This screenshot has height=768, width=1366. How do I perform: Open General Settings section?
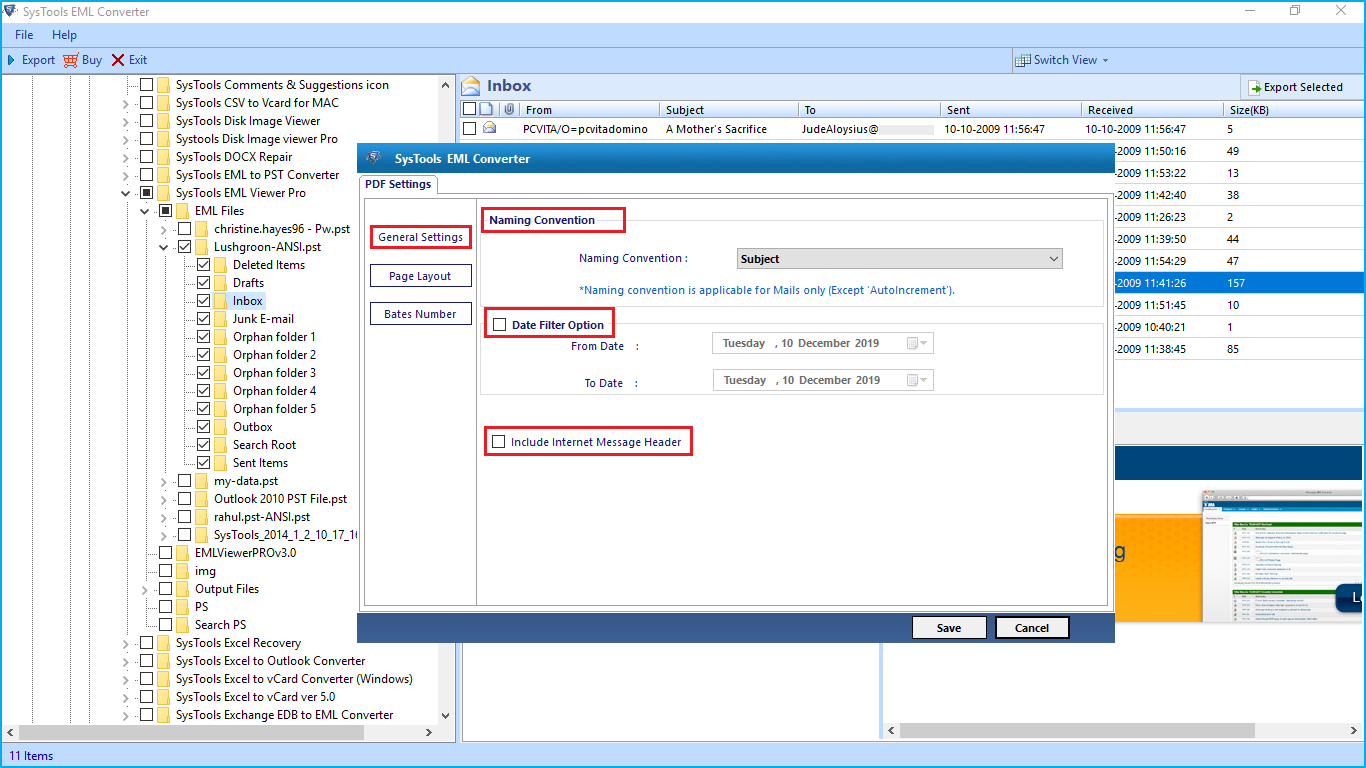click(420, 237)
